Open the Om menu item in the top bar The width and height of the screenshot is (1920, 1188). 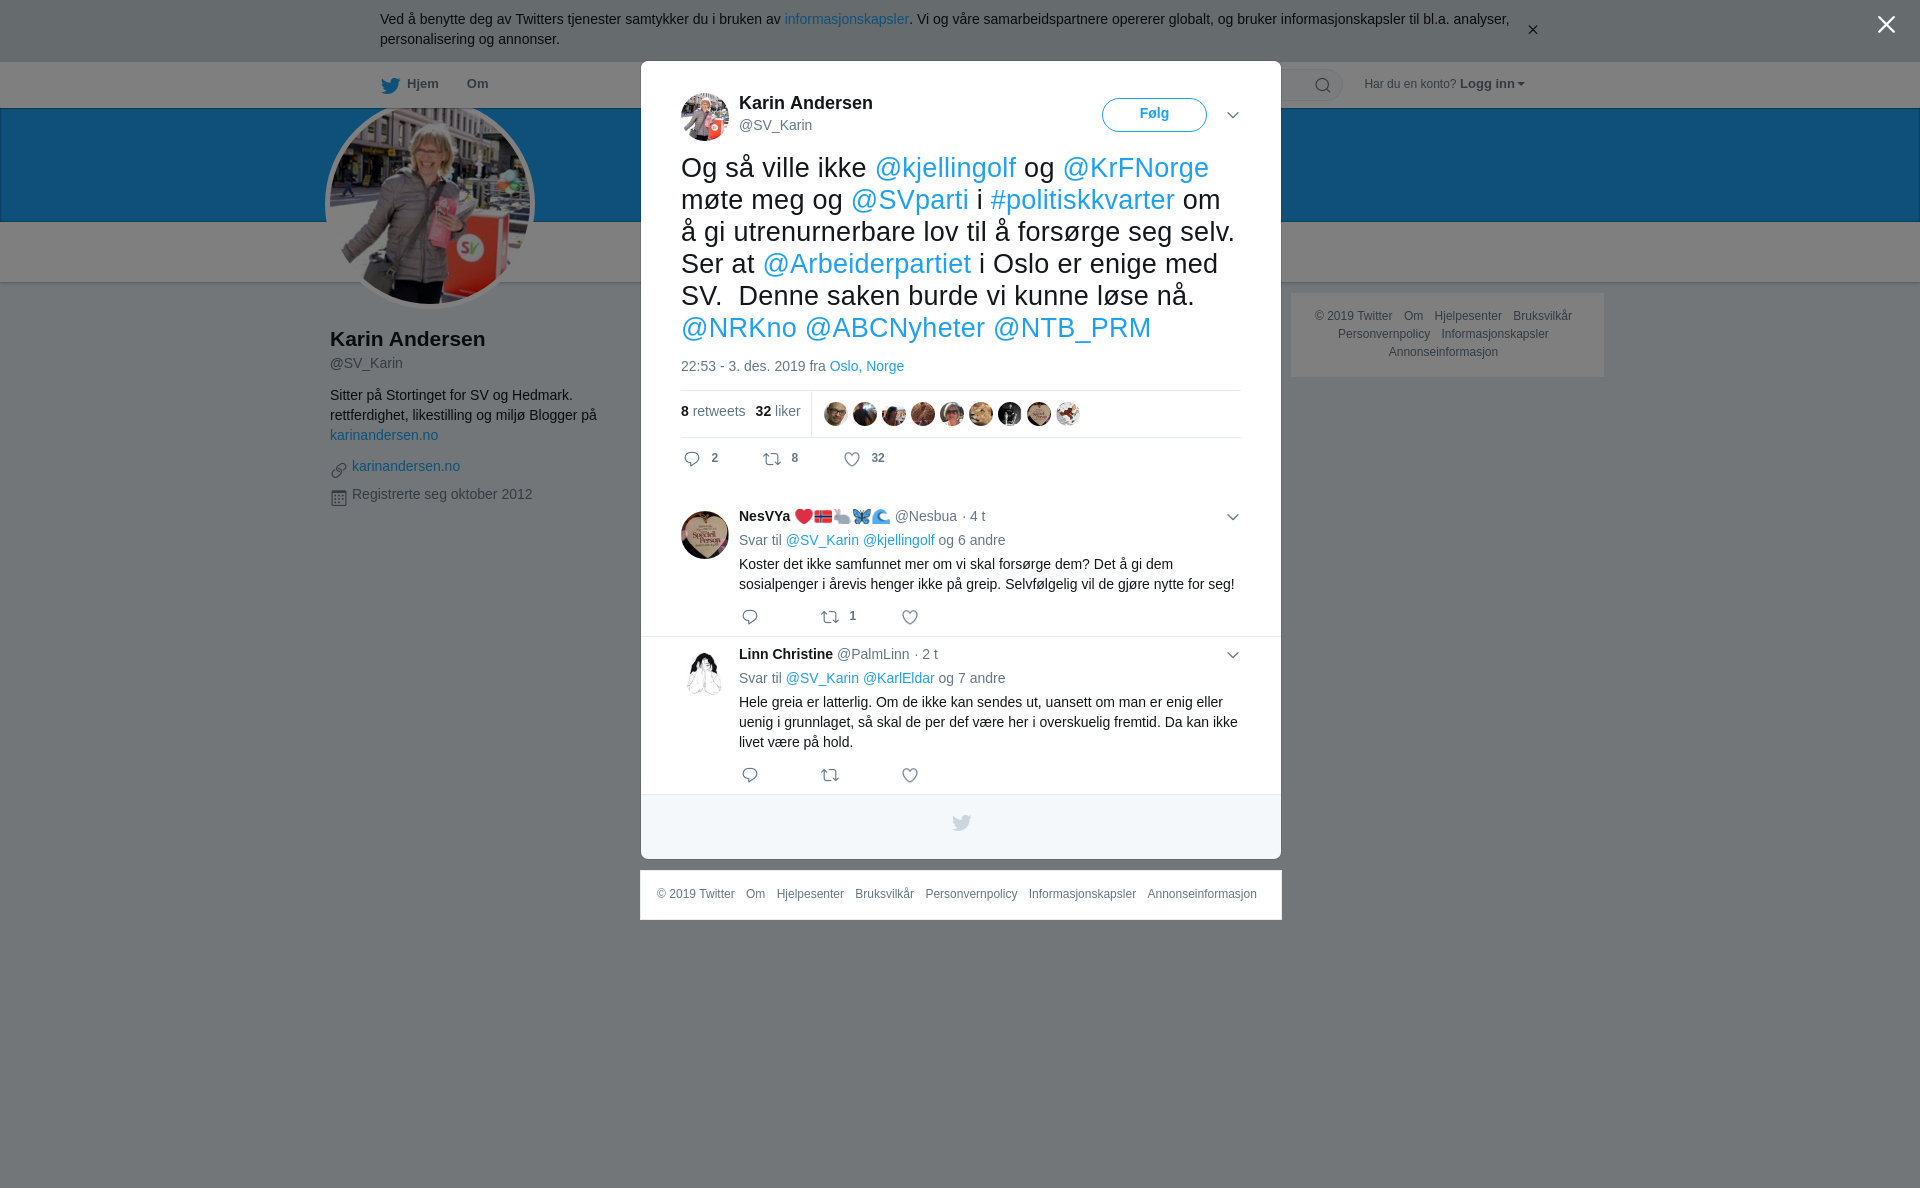click(477, 84)
